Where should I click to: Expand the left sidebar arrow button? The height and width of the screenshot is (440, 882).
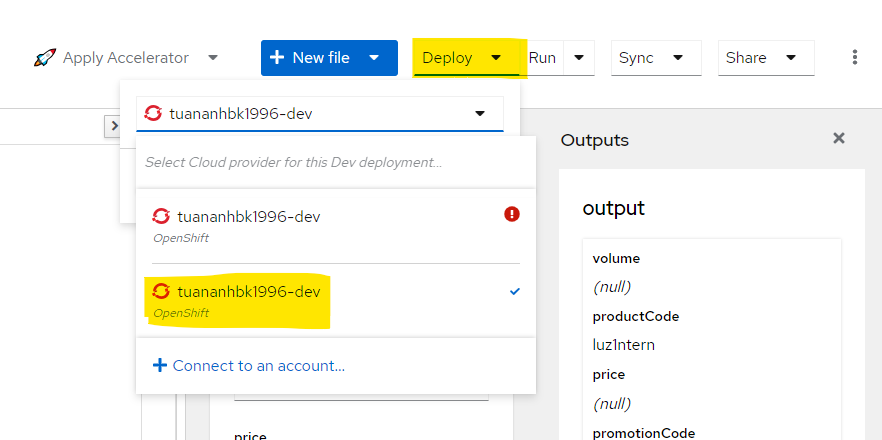(112, 126)
